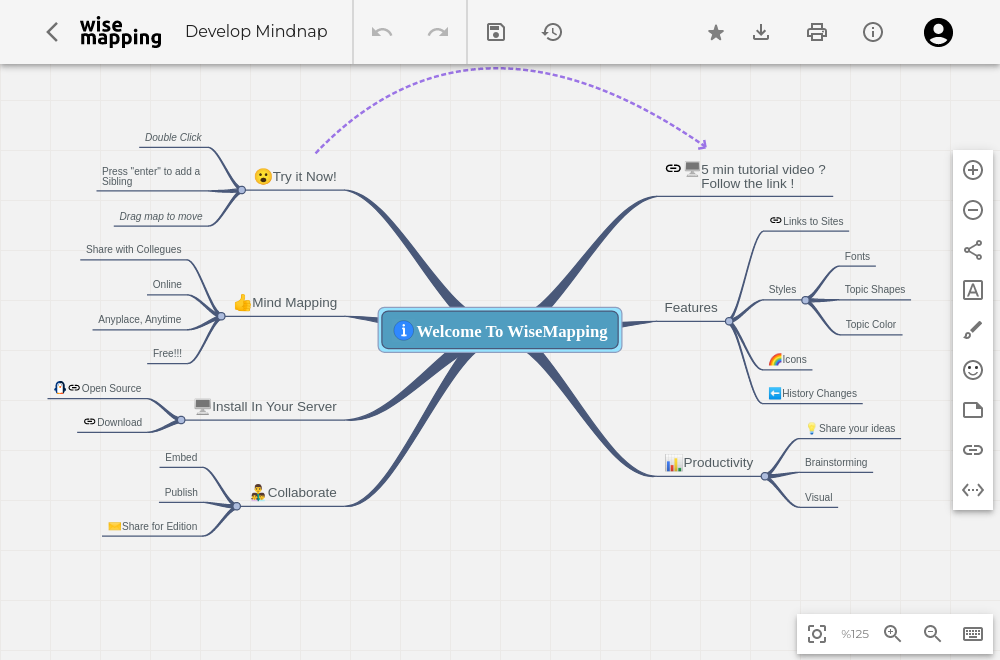Select the Anyplace, Anytime topic
The image size is (1000, 660).
click(x=140, y=319)
